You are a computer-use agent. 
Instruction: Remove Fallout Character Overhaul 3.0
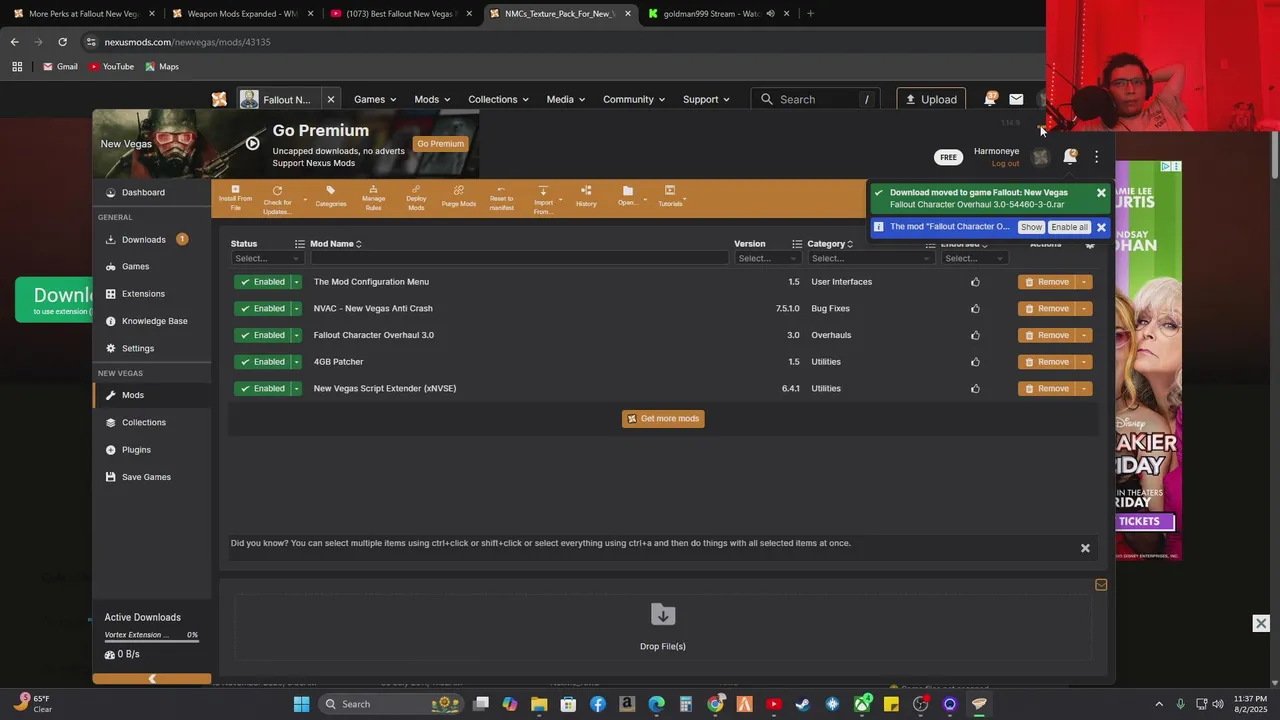click(1047, 335)
